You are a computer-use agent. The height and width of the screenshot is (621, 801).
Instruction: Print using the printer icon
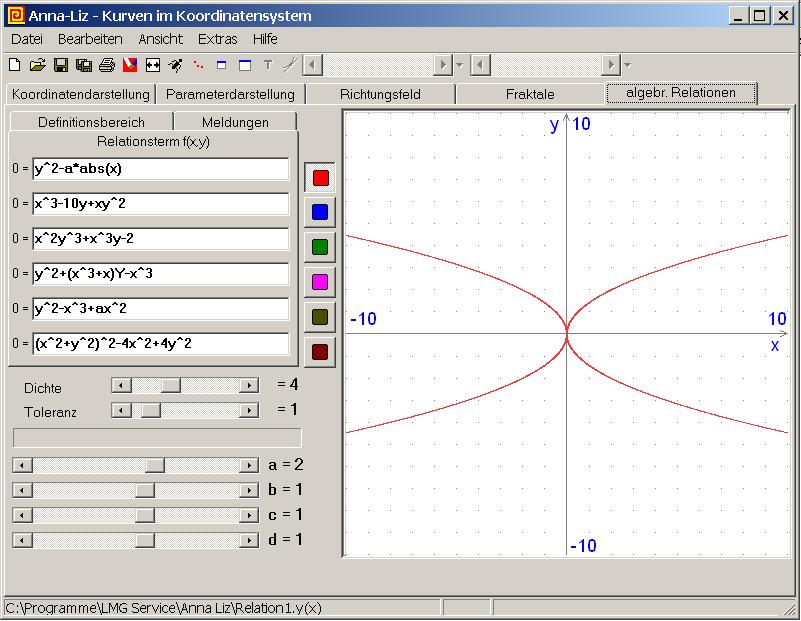click(107, 65)
